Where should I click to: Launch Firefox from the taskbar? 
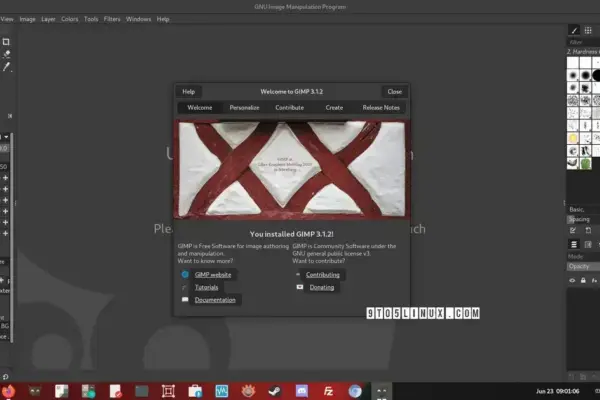point(8,391)
